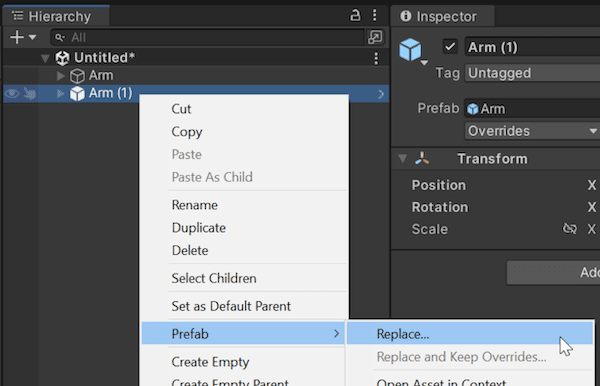Switch to the Inspector tab
Image resolution: width=600 pixels, height=386 pixels.
pyautogui.click(x=443, y=16)
